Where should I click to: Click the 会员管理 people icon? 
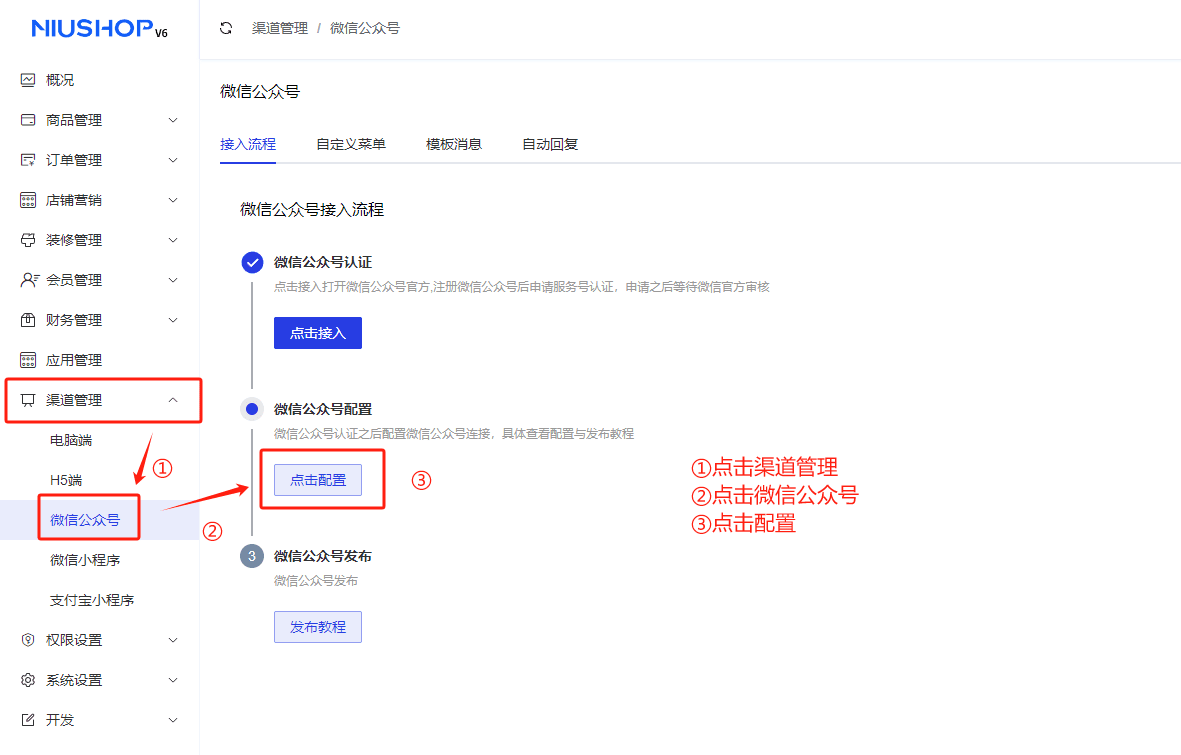pos(29,280)
